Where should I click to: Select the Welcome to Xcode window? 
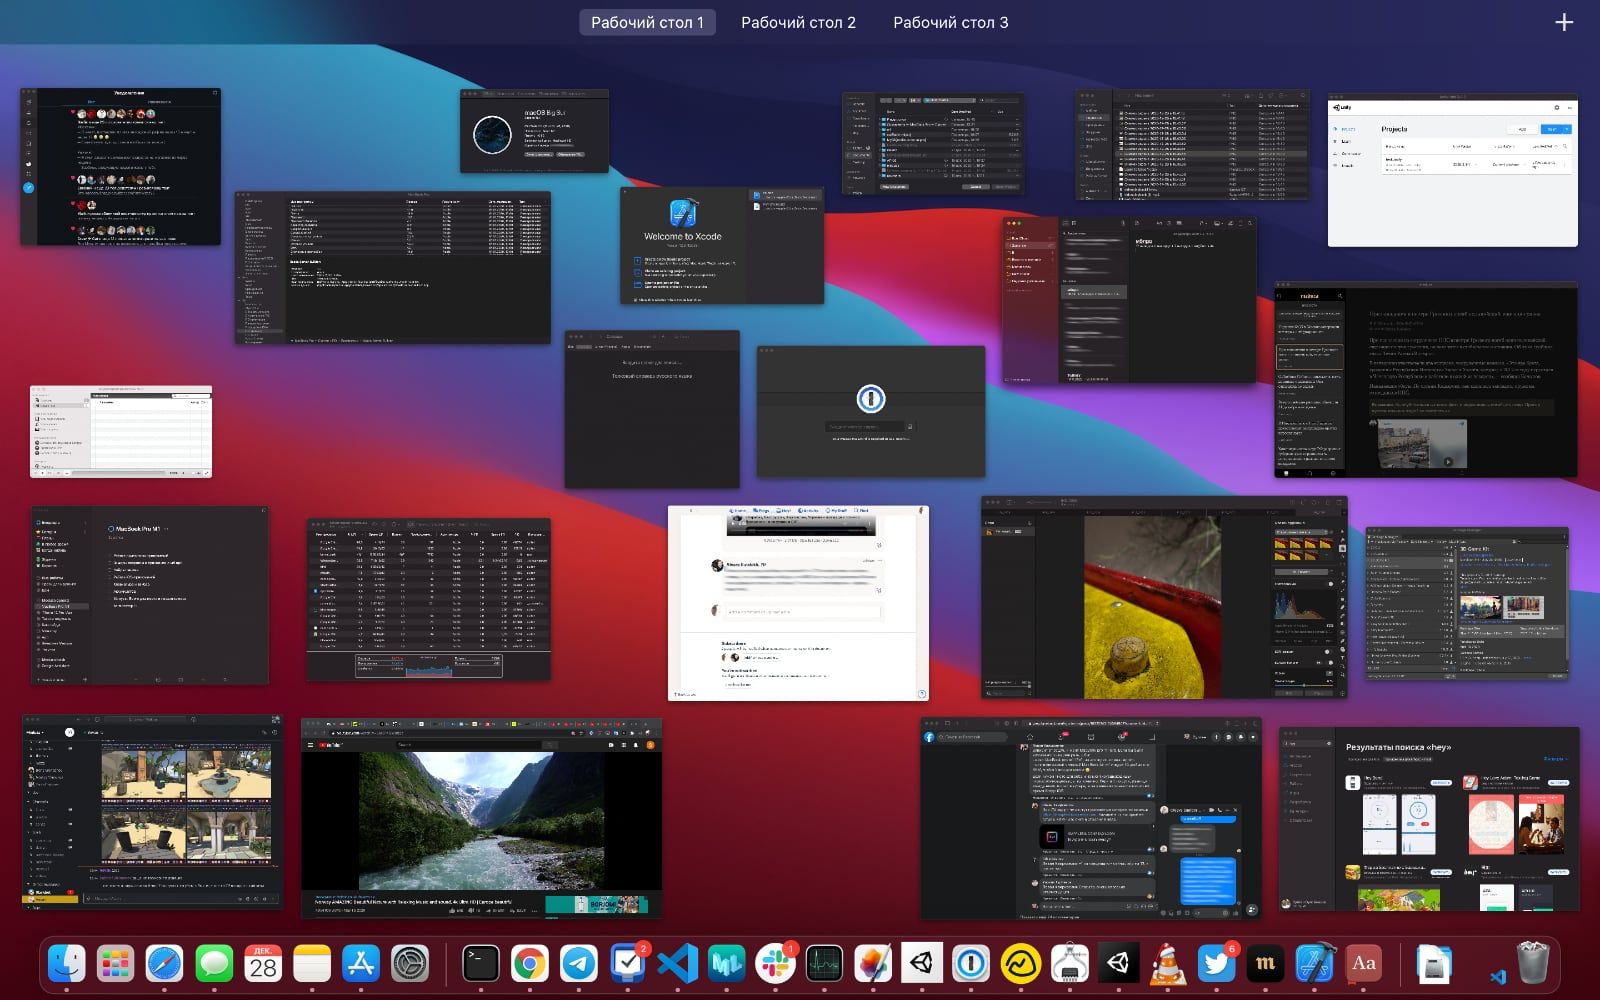click(721, 245)
